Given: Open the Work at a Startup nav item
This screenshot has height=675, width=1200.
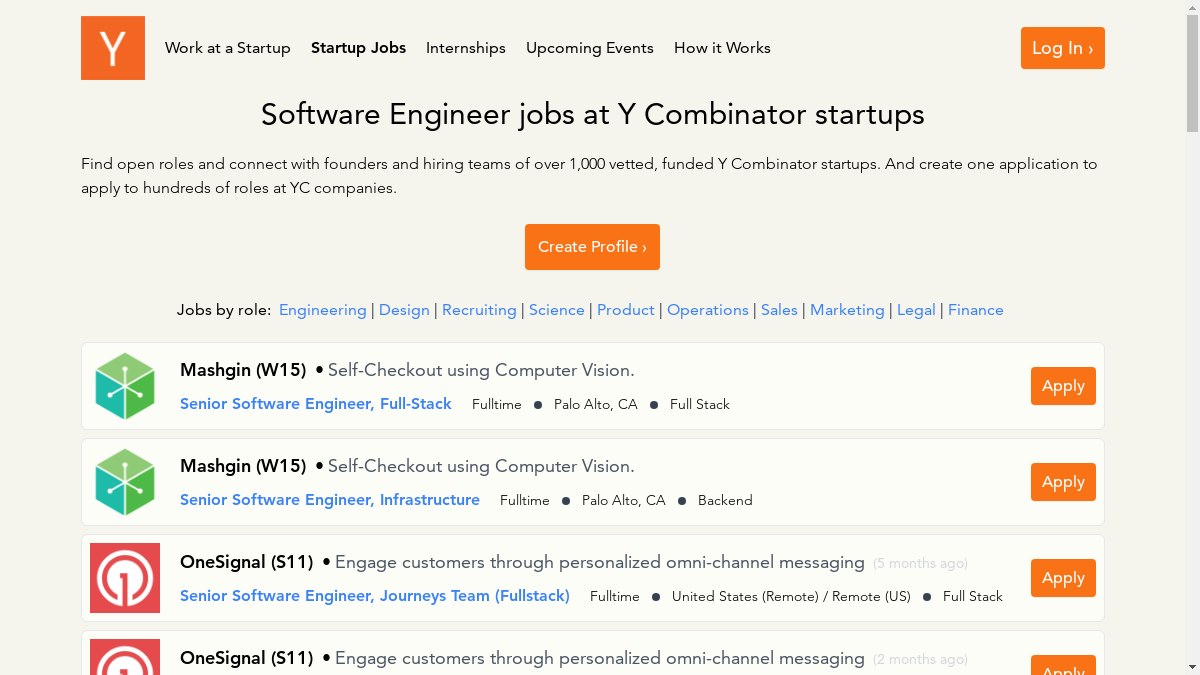Looking at the screenshot, I should click(228, 48).
